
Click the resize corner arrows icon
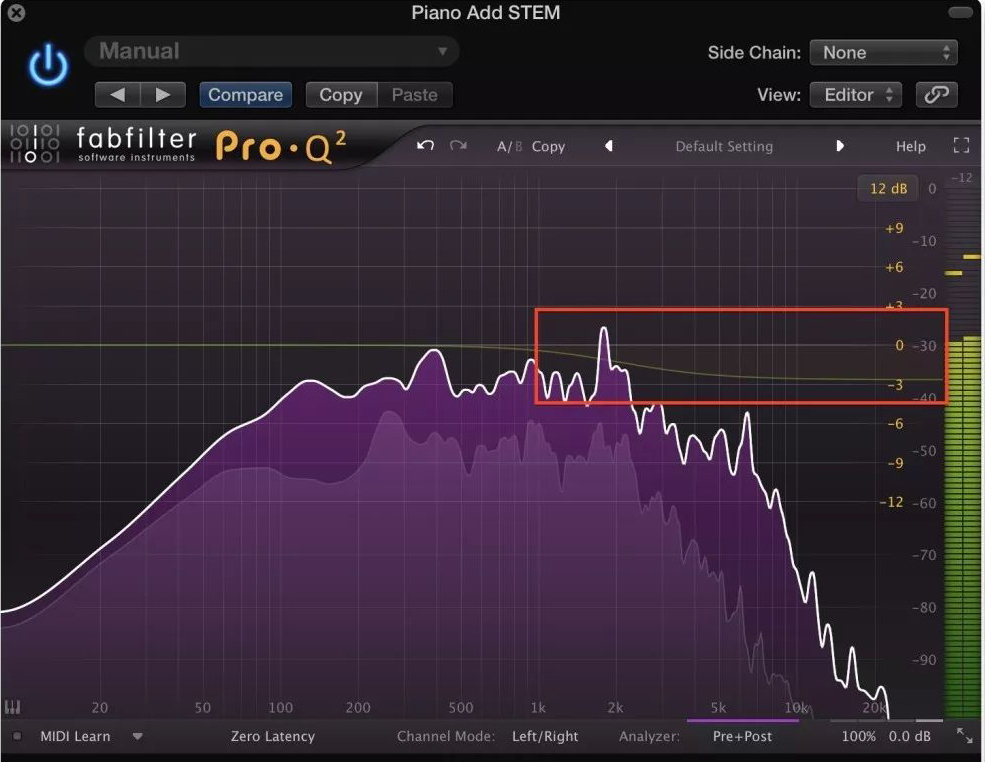click(964, 736)
